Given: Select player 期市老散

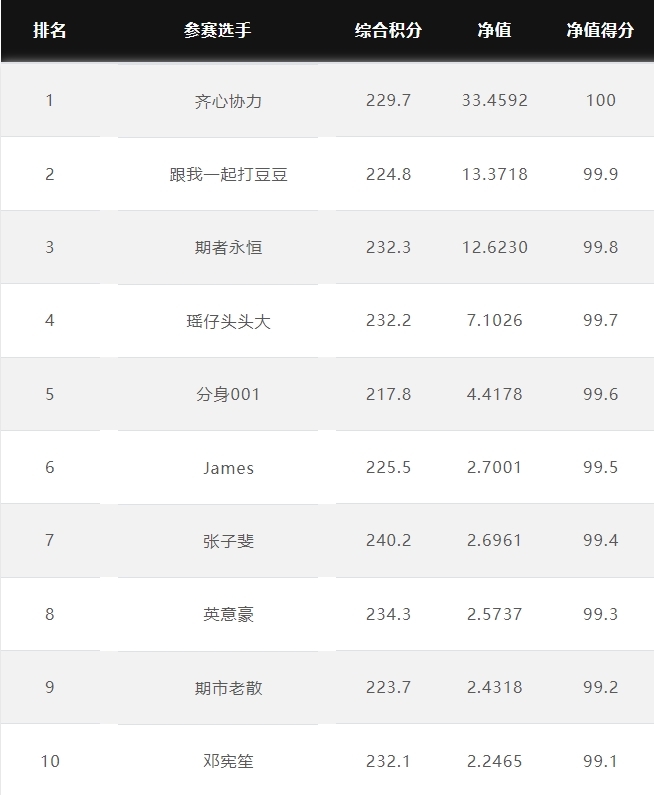Looking at the screenshot, I should pyautogui.click(x=228, y=688).
